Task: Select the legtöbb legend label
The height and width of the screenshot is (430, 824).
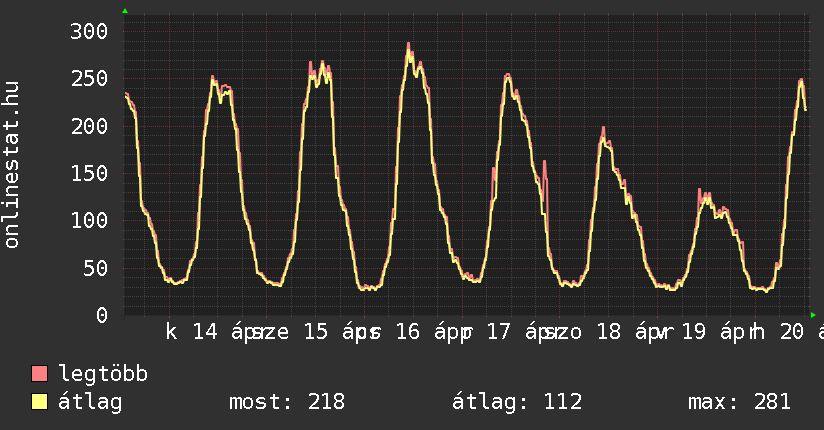Action: pyautogui.click(x=103, y=374)
